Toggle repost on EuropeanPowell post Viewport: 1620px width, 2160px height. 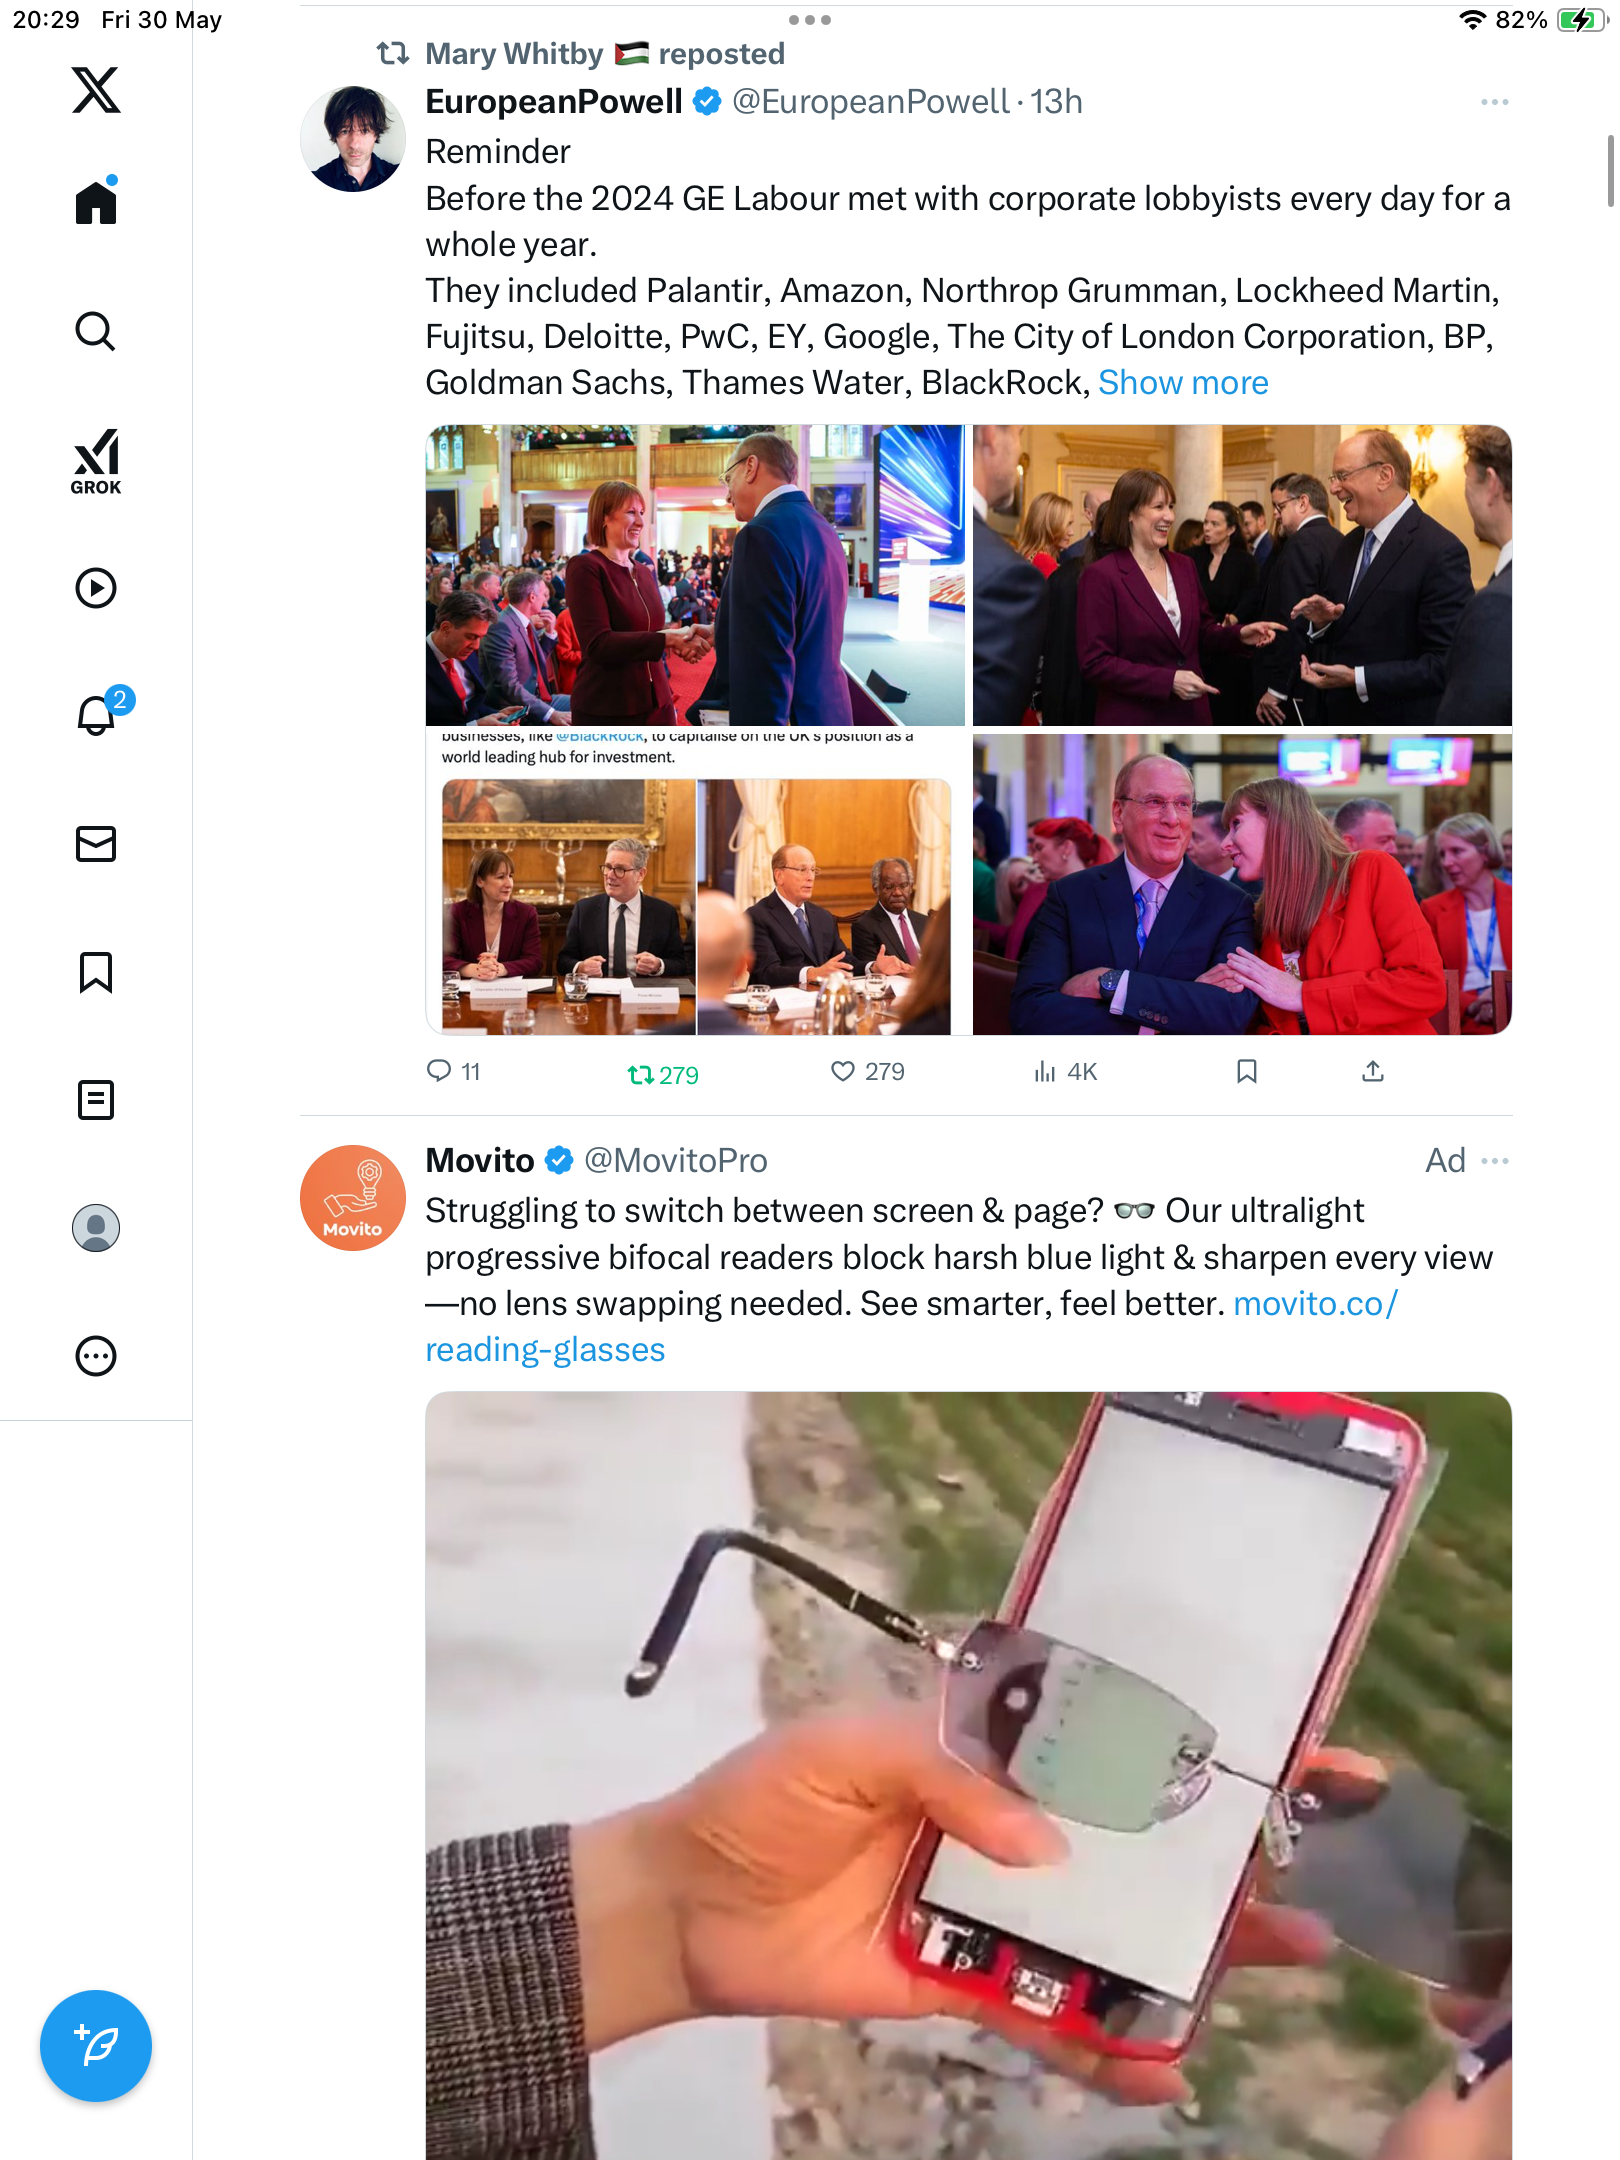pyautogui.click(x=662, y=1075)
